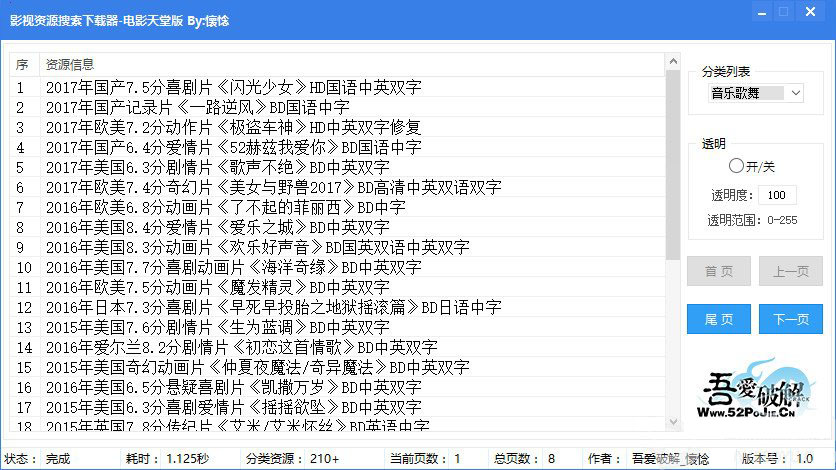Click the 分类资源 210+ status value

324,459
